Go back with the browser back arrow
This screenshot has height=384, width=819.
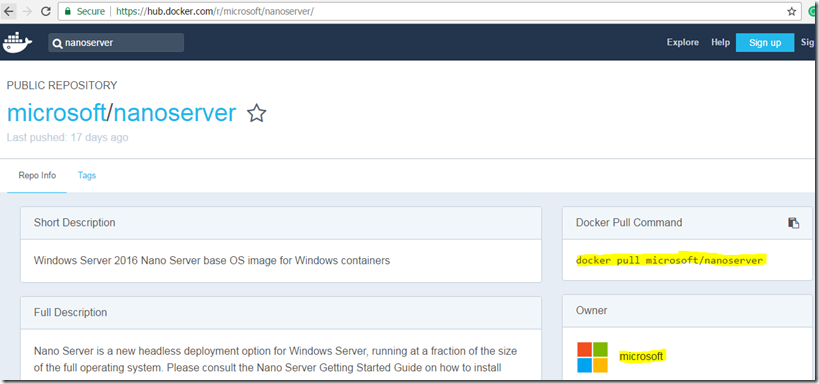click(x=9, y=11)
